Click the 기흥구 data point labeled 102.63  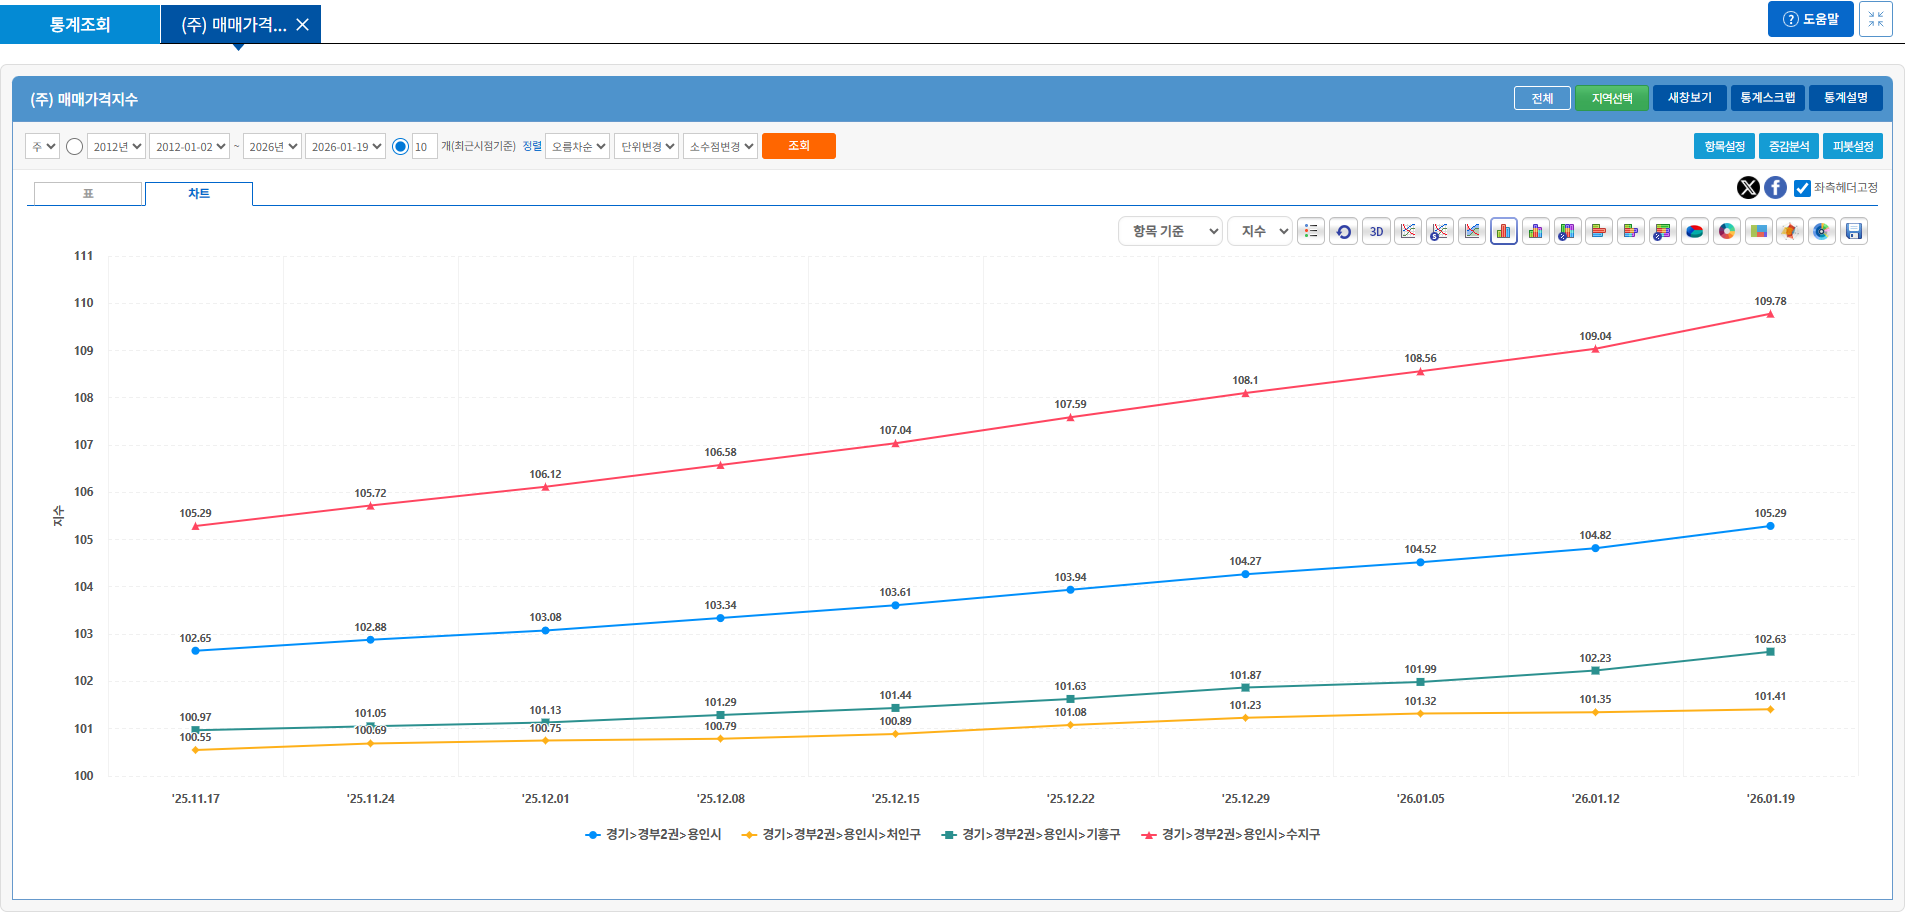pos(1770,652)
